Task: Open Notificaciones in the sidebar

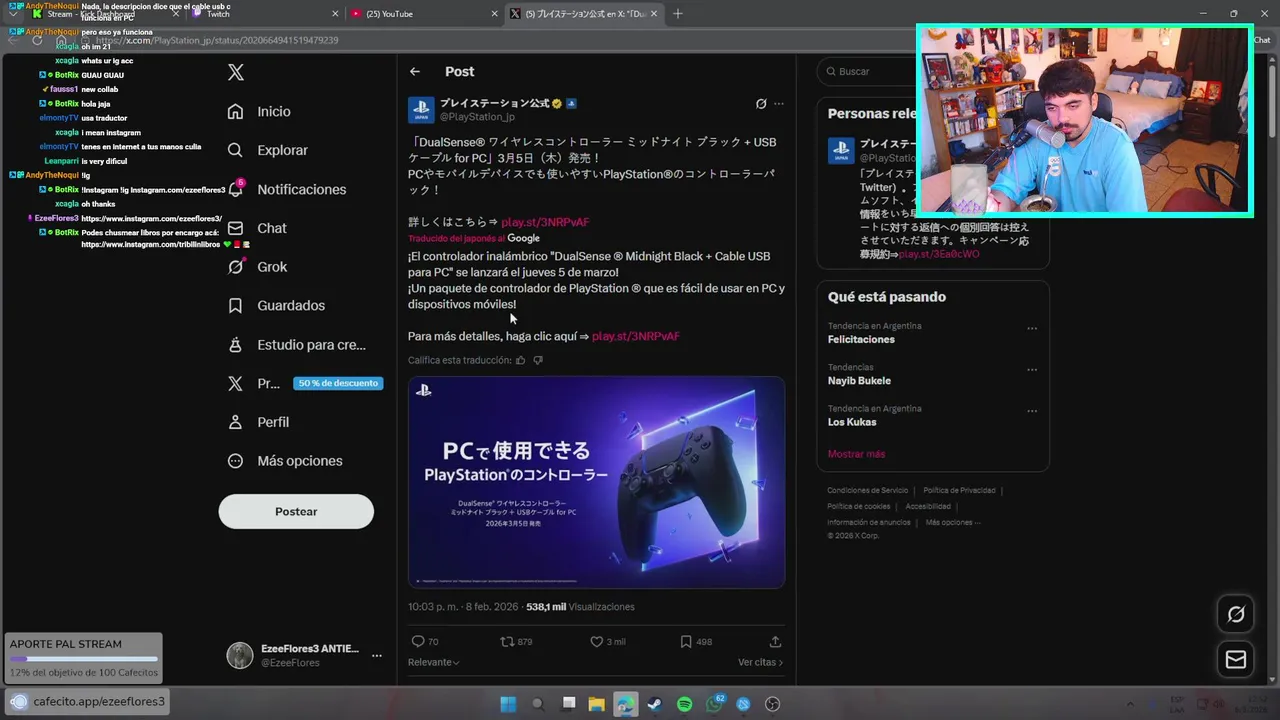Action: 301,189
